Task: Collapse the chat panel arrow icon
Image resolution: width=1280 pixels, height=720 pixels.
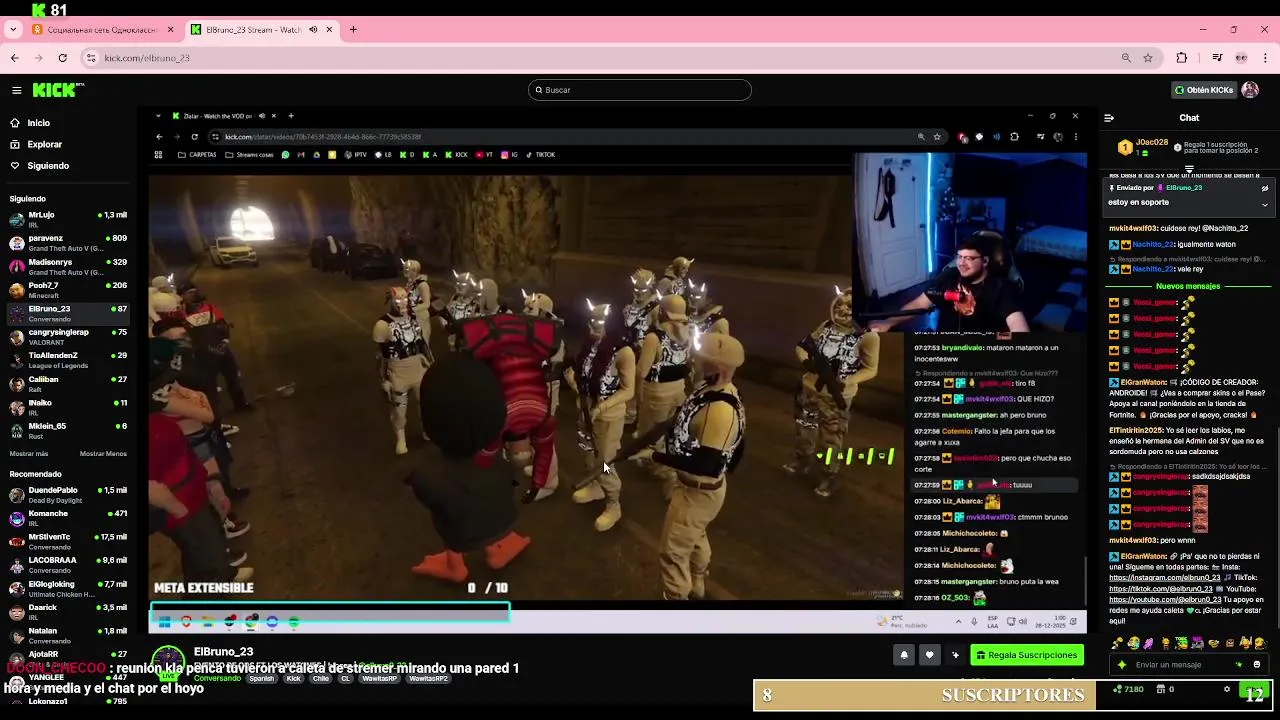Action: pyautogui.click(x=1109, y=118)
